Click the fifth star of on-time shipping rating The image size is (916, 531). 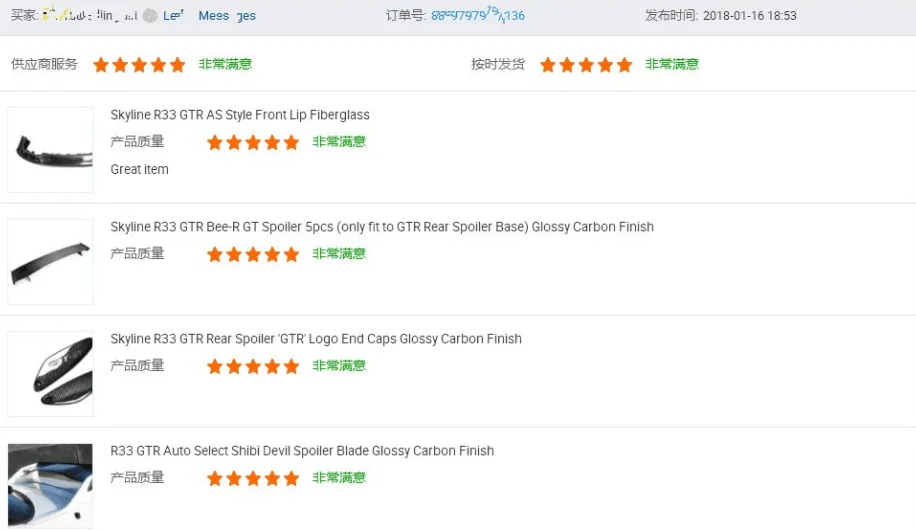pyautogui.click(x=625, y=65)
